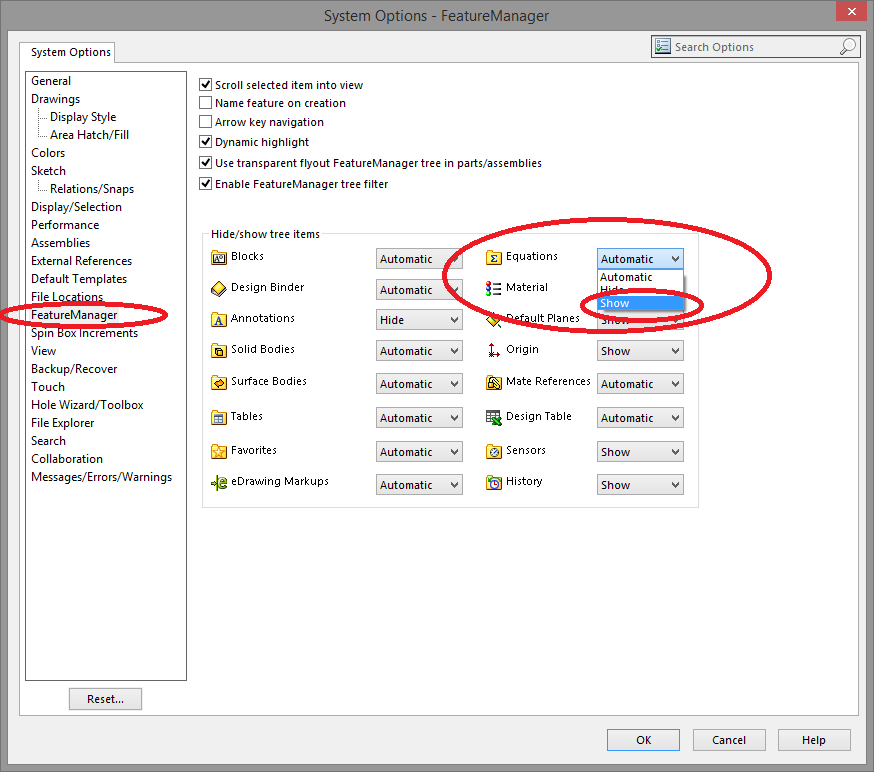Select Area Hatch/Fill category
The width and height of the screenshot is (874, 772).
coord(89,135)
